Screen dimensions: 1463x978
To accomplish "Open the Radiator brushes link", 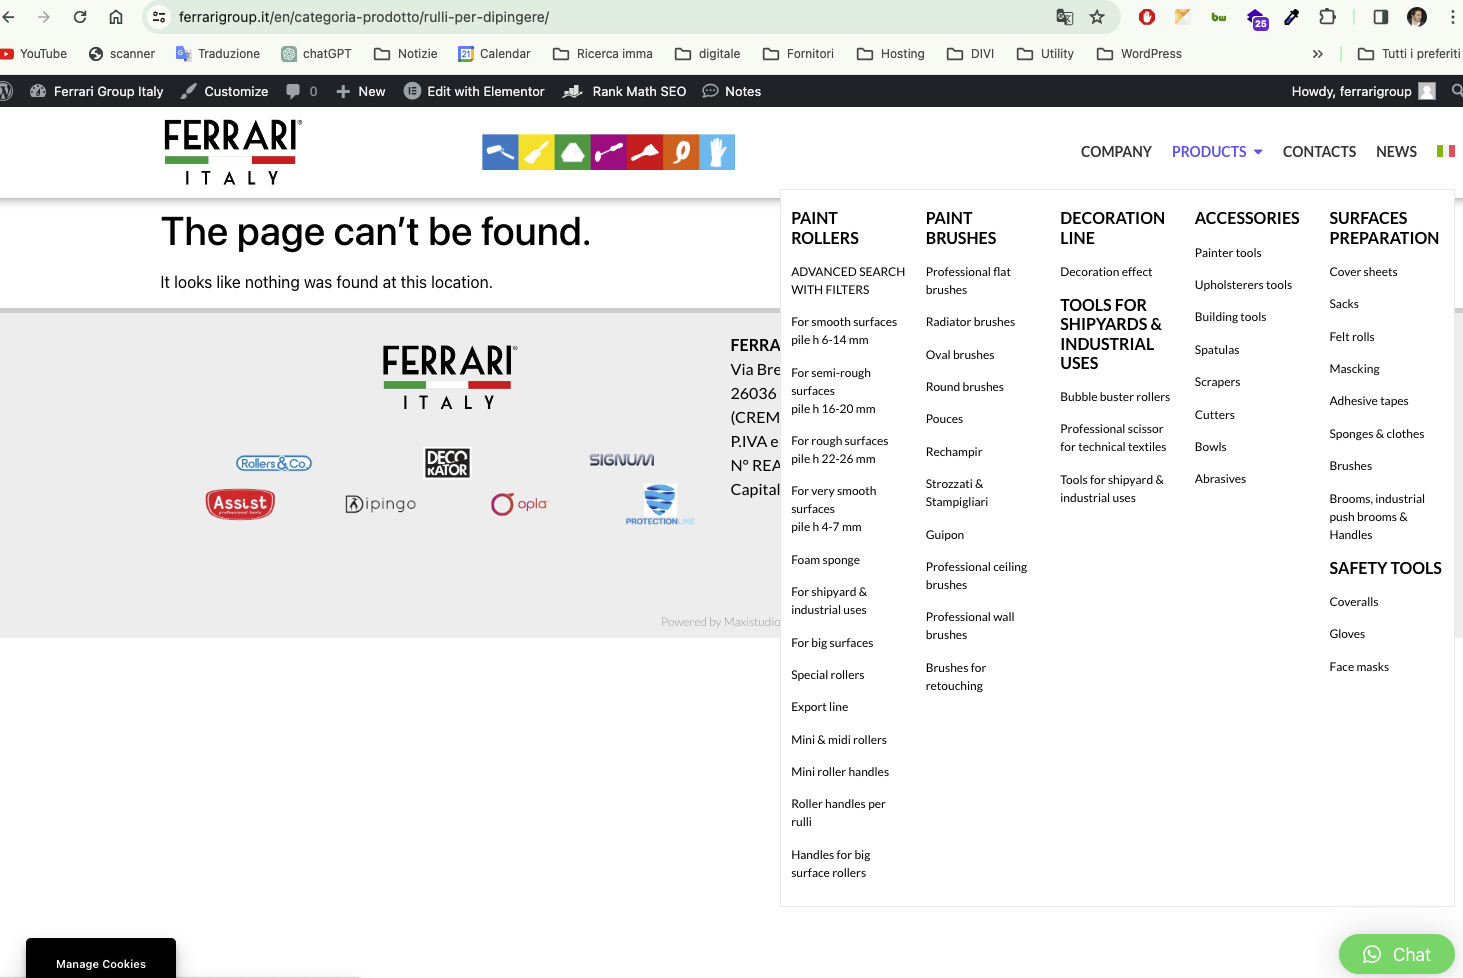I will click(x=969, y=322).
